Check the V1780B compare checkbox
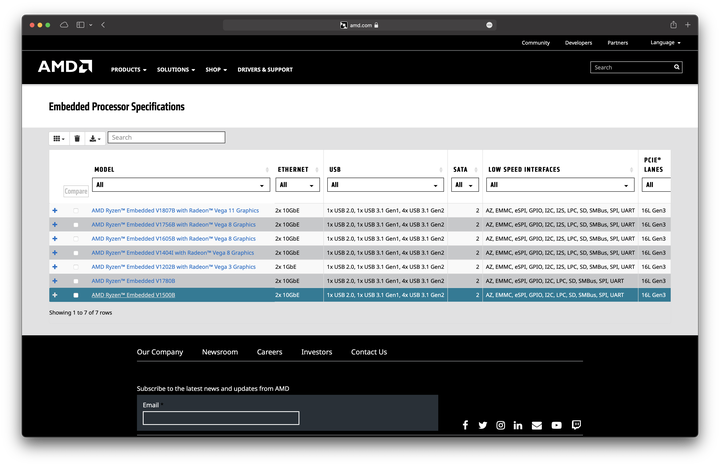This screenshot has width=720, height=466. pyautogui.click(x=76, y=281)
